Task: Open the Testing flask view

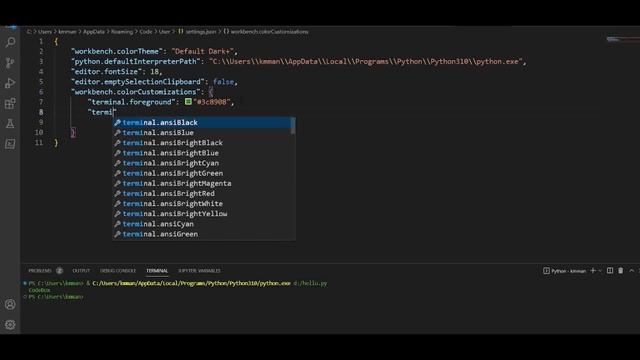Action: pyautogui.click(x=10, y=123)
